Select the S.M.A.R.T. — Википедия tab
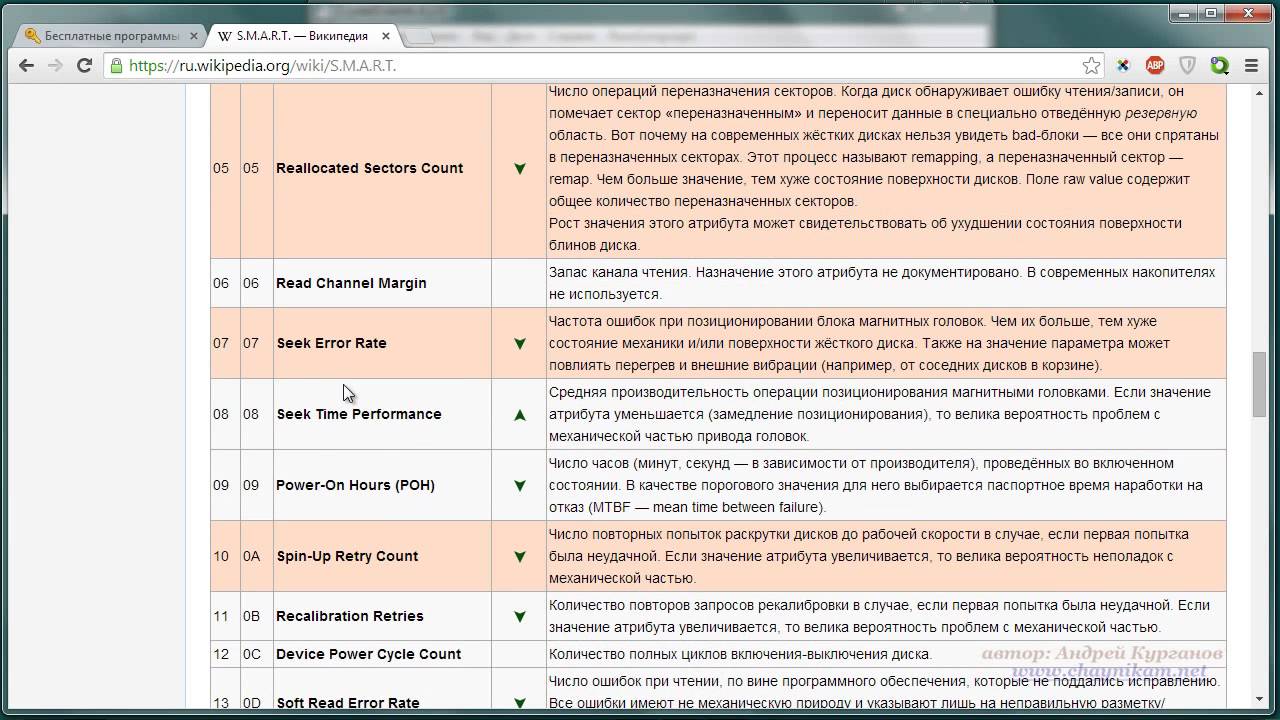Viewport: 1280px width, 720px height. tap(302, 36)
